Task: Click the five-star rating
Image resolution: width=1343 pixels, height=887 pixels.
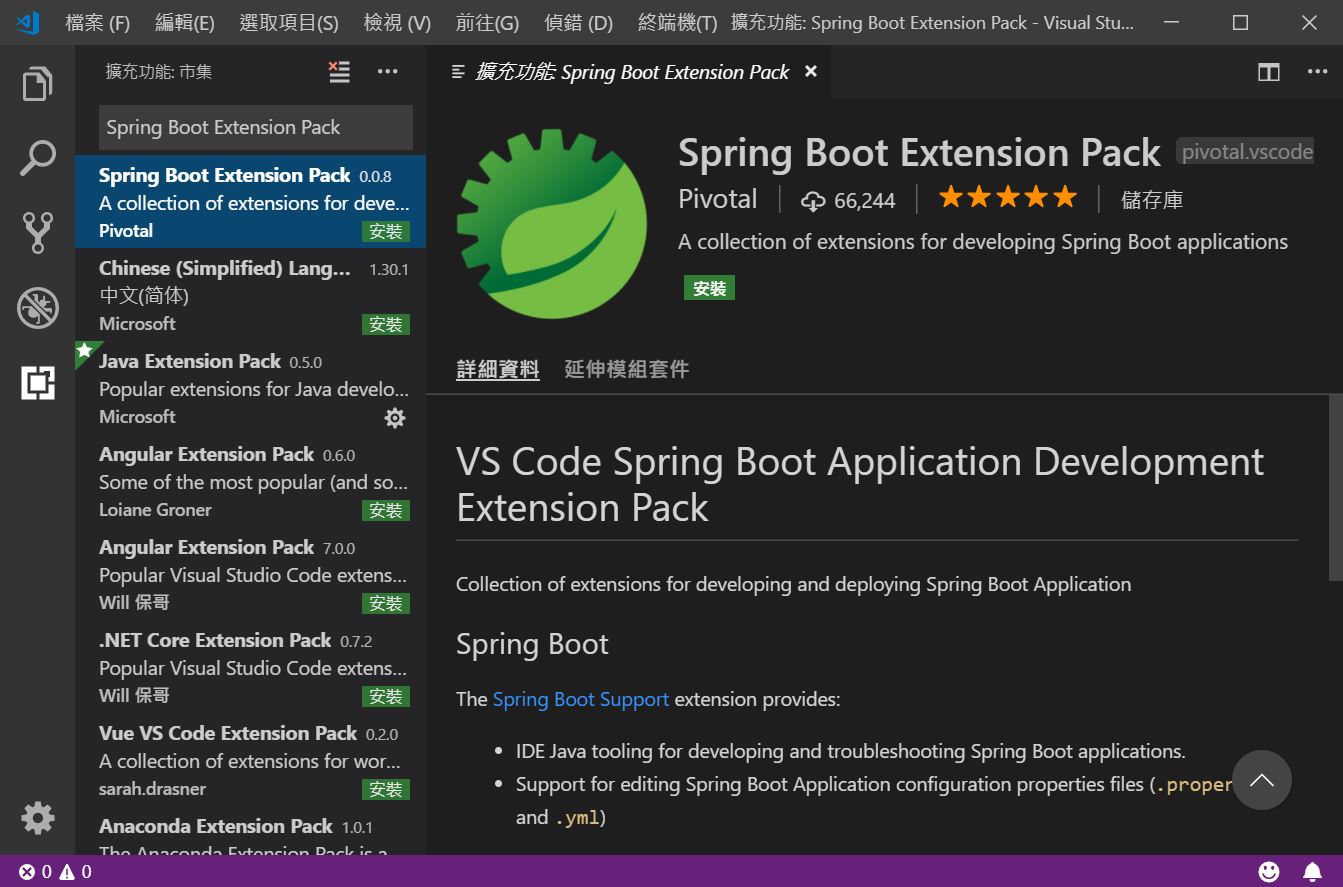Action: pos(1008,198)
